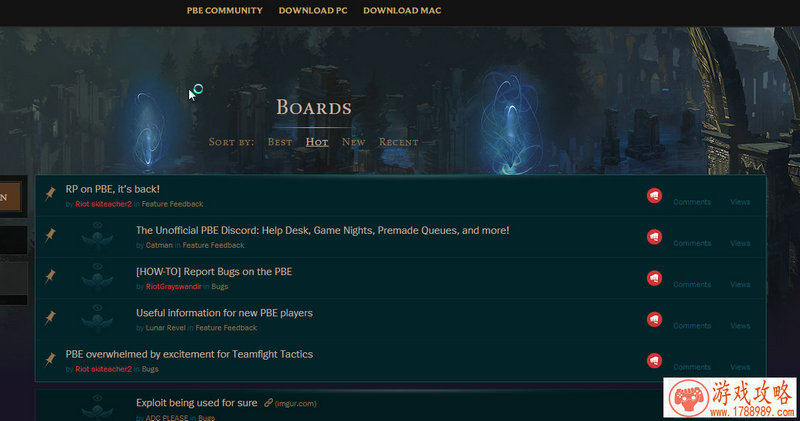Open the [HOW-TO] Report Bugs on the PBE thread
The height and width of the screenshot is (421, 800).
(214, 271)
